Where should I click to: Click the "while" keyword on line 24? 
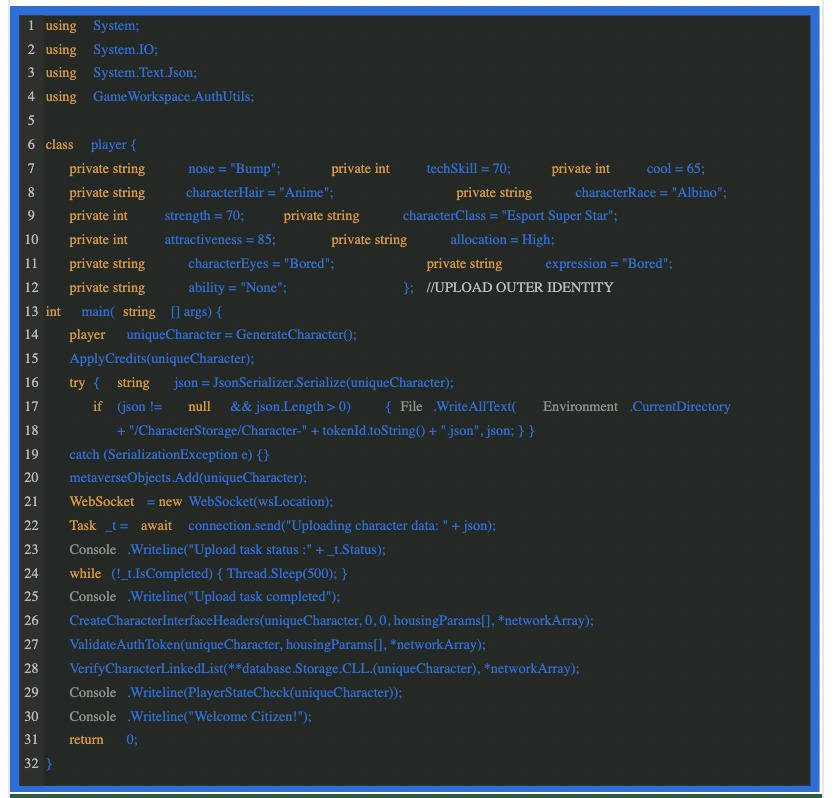[85, 573]
